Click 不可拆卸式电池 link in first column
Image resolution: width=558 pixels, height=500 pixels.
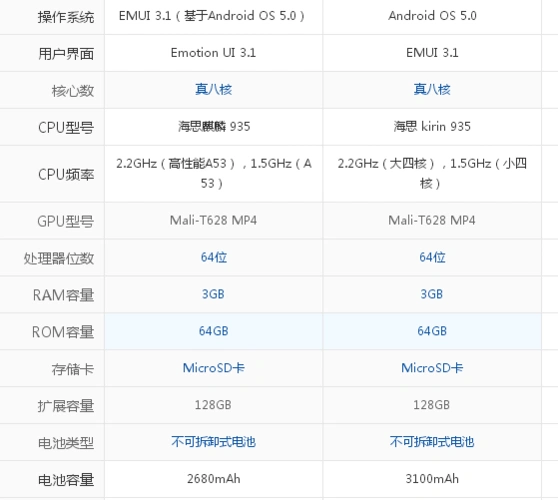[214, 442]
